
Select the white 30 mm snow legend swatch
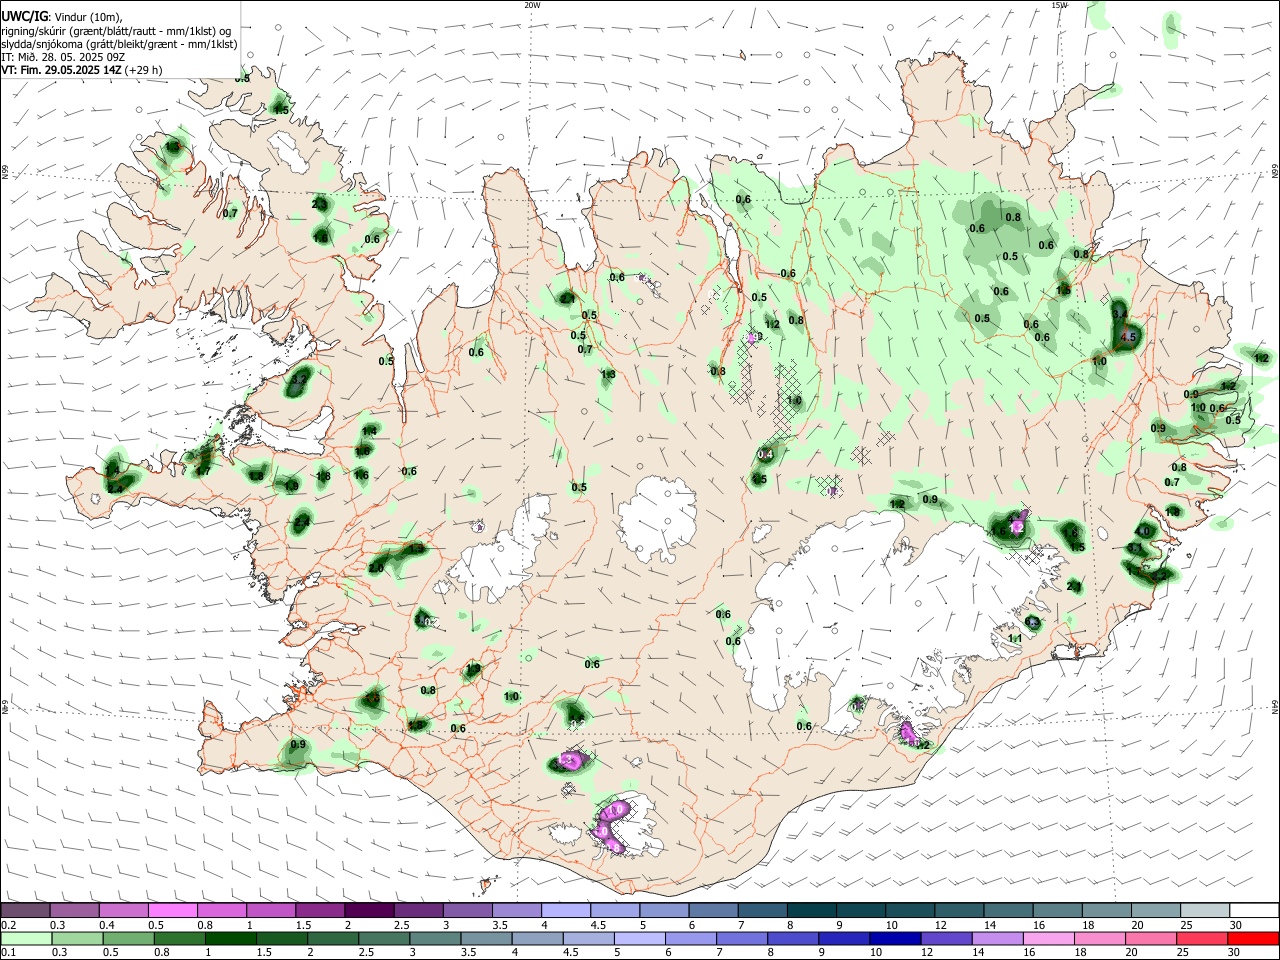(x=1253, y=910)
